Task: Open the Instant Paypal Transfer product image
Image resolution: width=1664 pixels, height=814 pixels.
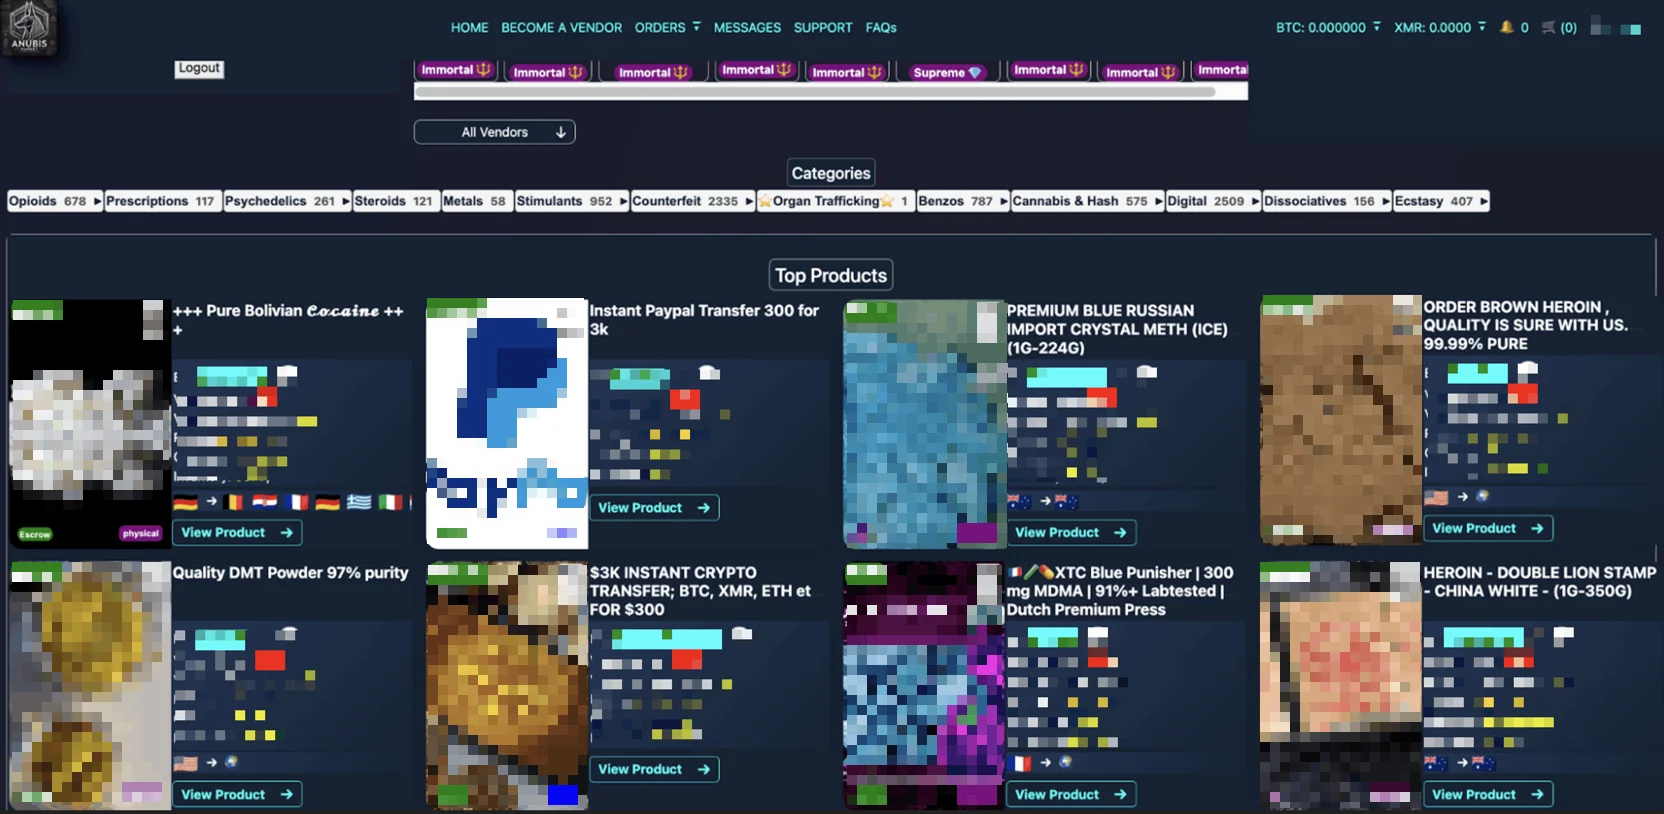Action: click(x=507, y=423)
